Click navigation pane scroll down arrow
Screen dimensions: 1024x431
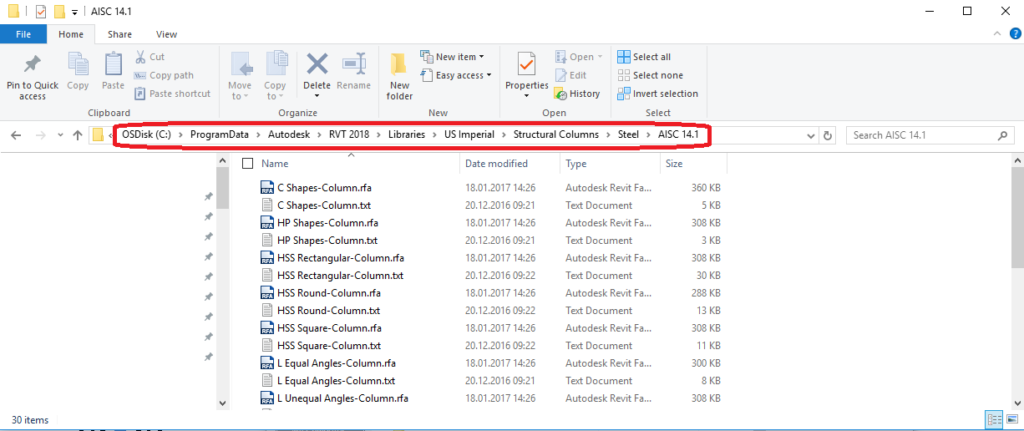(x=222, y=404)
